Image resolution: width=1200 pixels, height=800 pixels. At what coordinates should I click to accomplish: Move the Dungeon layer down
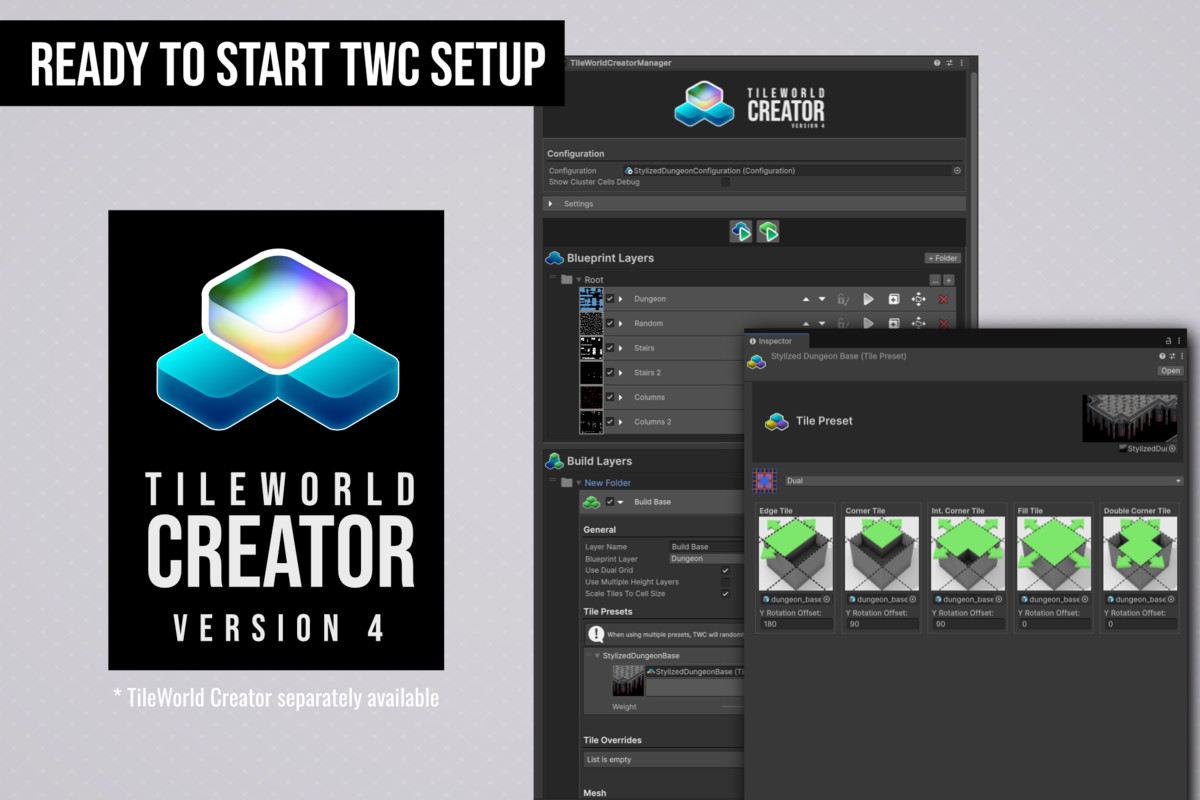[x=822, y=299]
